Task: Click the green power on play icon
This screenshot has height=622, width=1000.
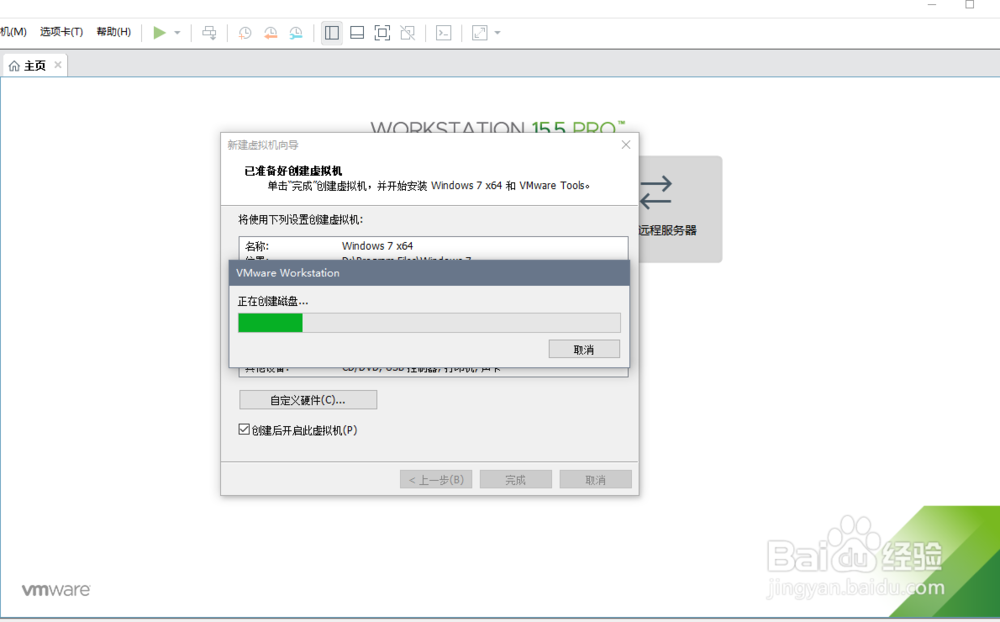Action: [x=159, y=33]
